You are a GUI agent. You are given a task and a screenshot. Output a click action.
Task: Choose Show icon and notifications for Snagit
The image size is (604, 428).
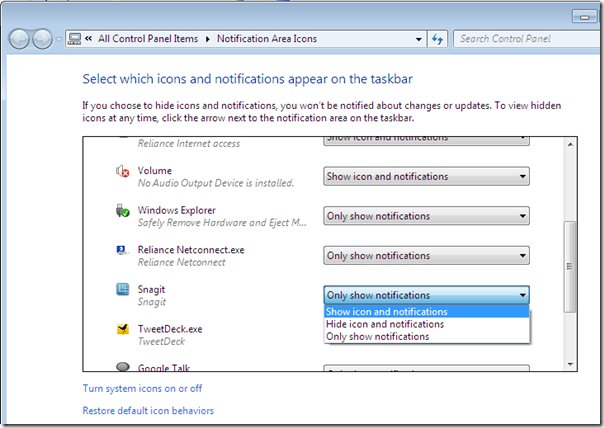426,311
